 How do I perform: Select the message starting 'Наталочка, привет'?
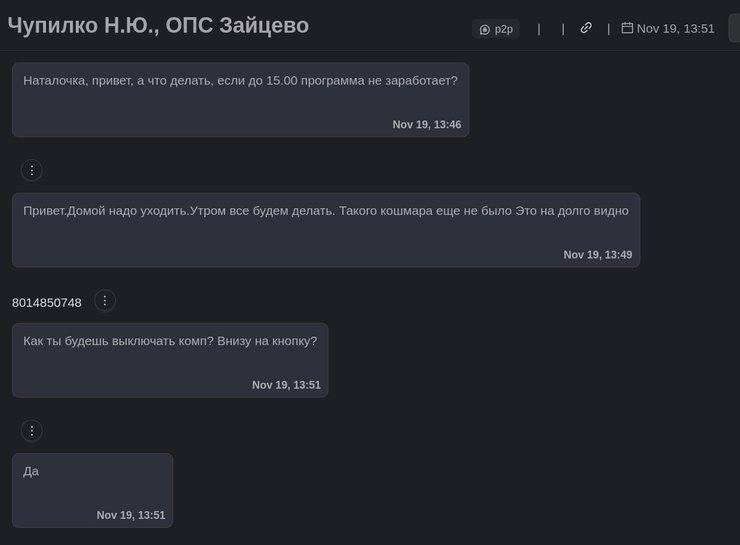240,80
